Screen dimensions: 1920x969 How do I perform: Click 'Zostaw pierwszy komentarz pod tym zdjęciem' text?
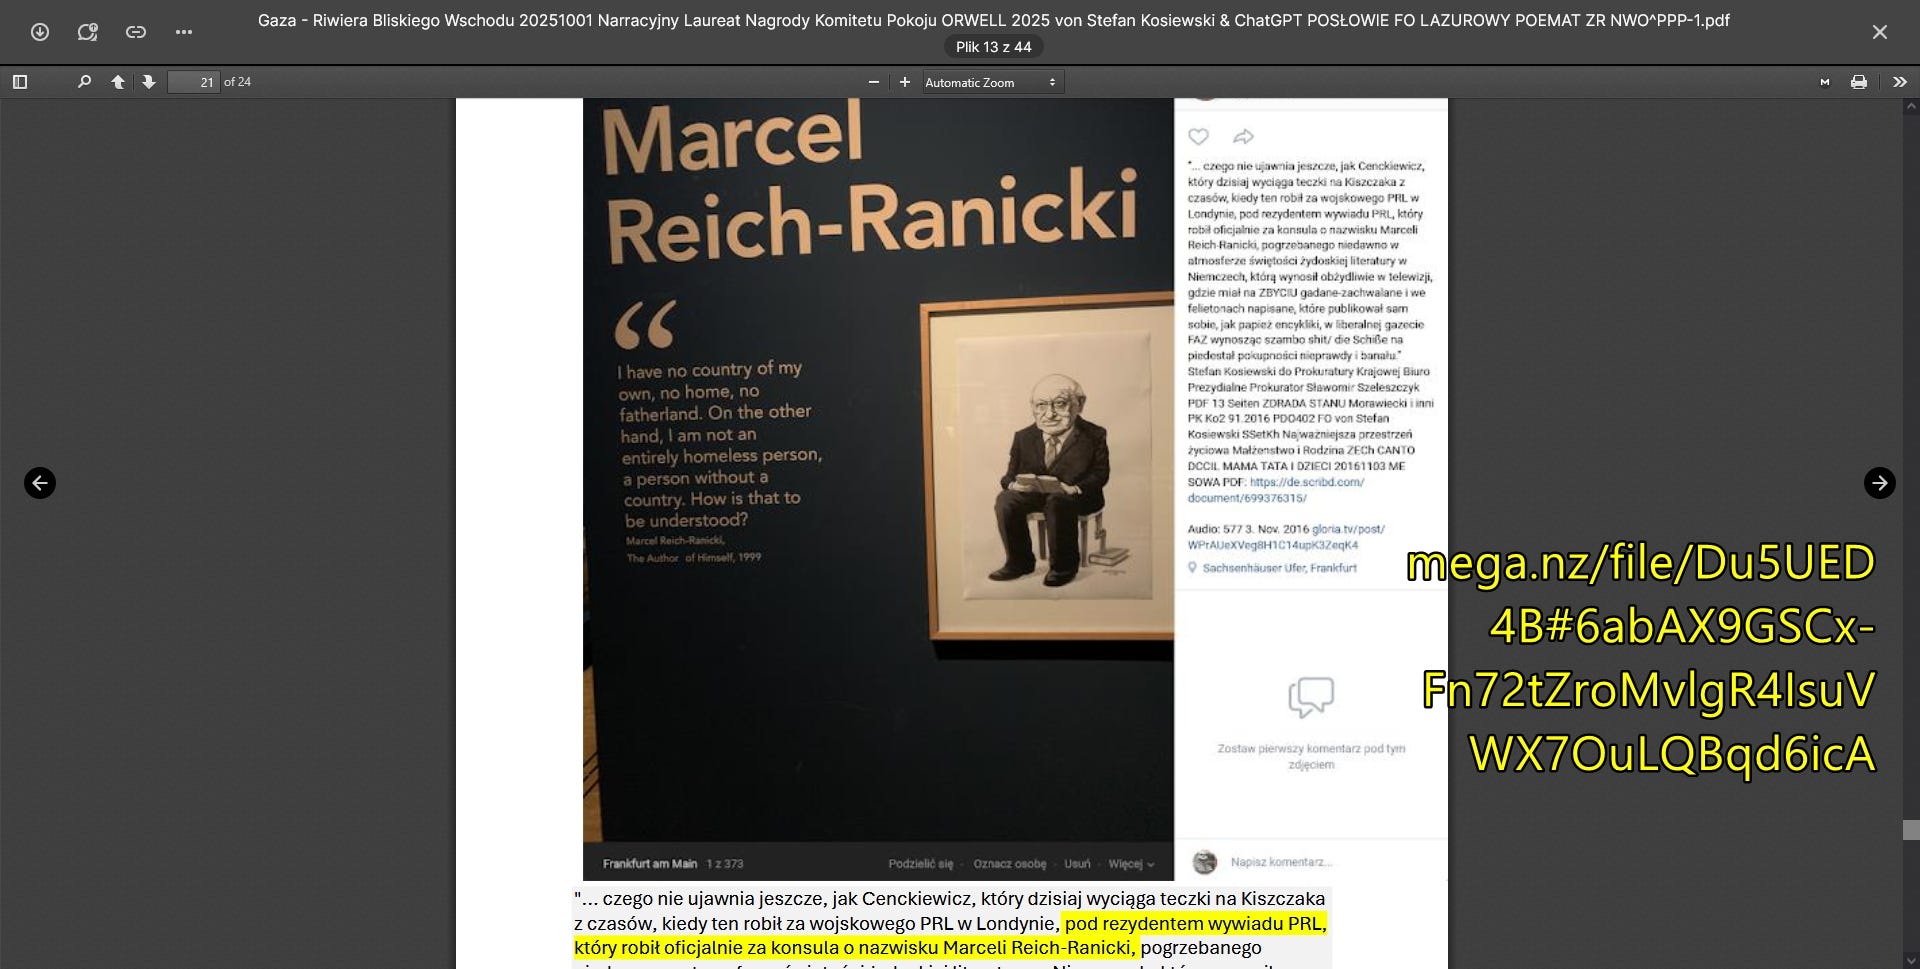coord(1311,756)
